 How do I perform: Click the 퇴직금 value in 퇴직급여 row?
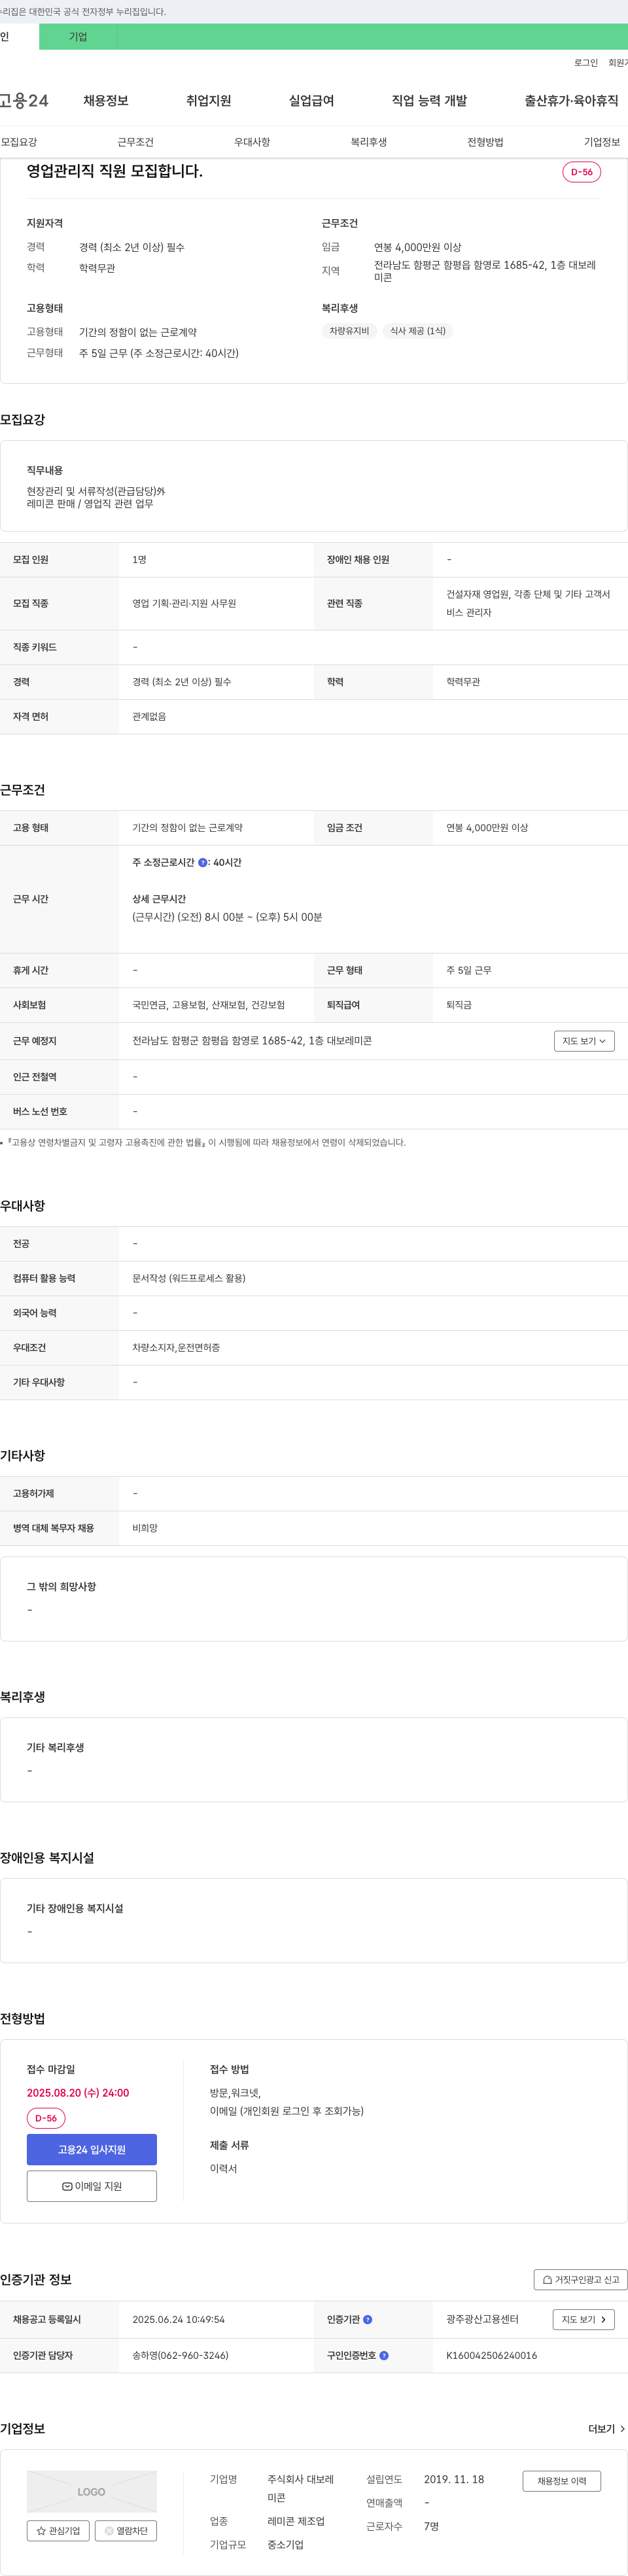[459, 1005]
